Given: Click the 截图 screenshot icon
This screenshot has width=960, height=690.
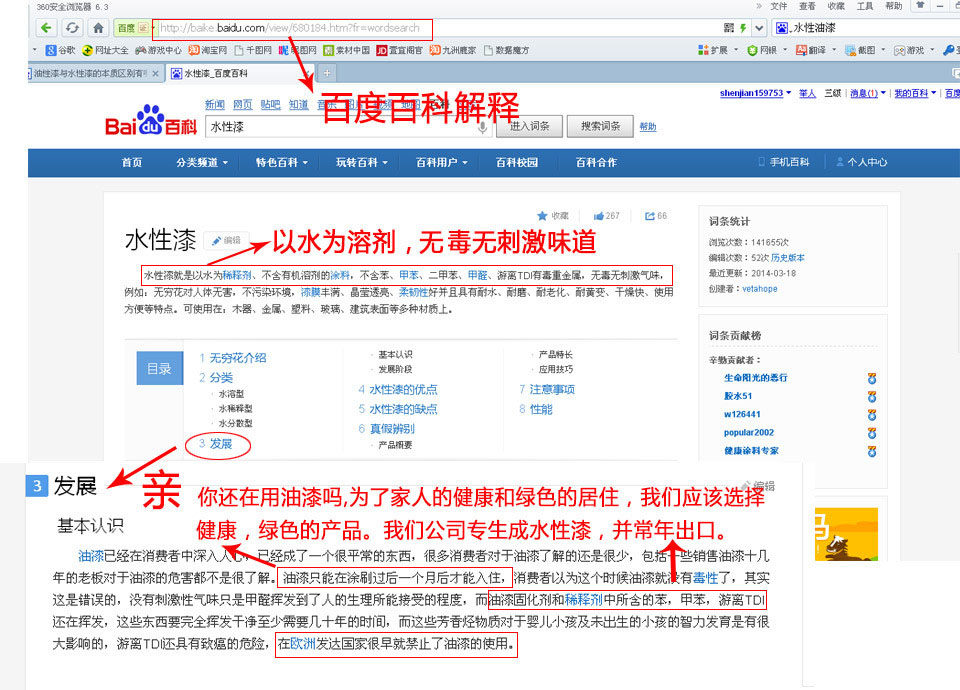Looking at the screenshot, I should coord(850,50).
